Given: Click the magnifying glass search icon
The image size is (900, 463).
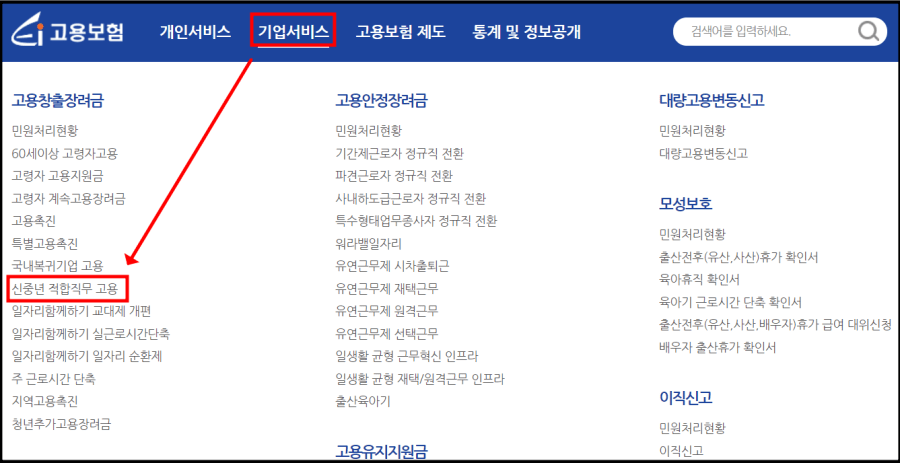Looking at the screenshot, I should [x=868, y=30].
